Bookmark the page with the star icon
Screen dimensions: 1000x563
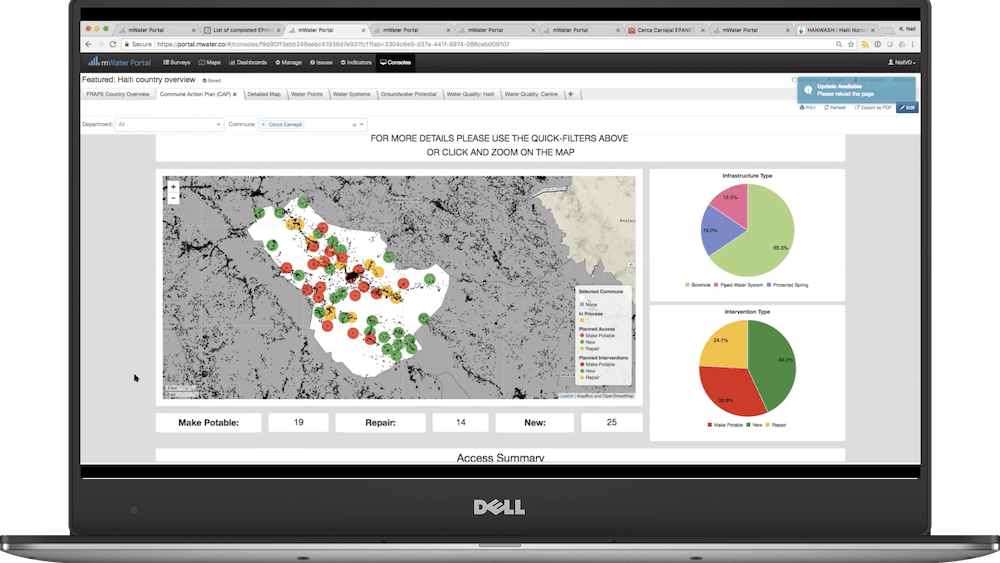851,44
